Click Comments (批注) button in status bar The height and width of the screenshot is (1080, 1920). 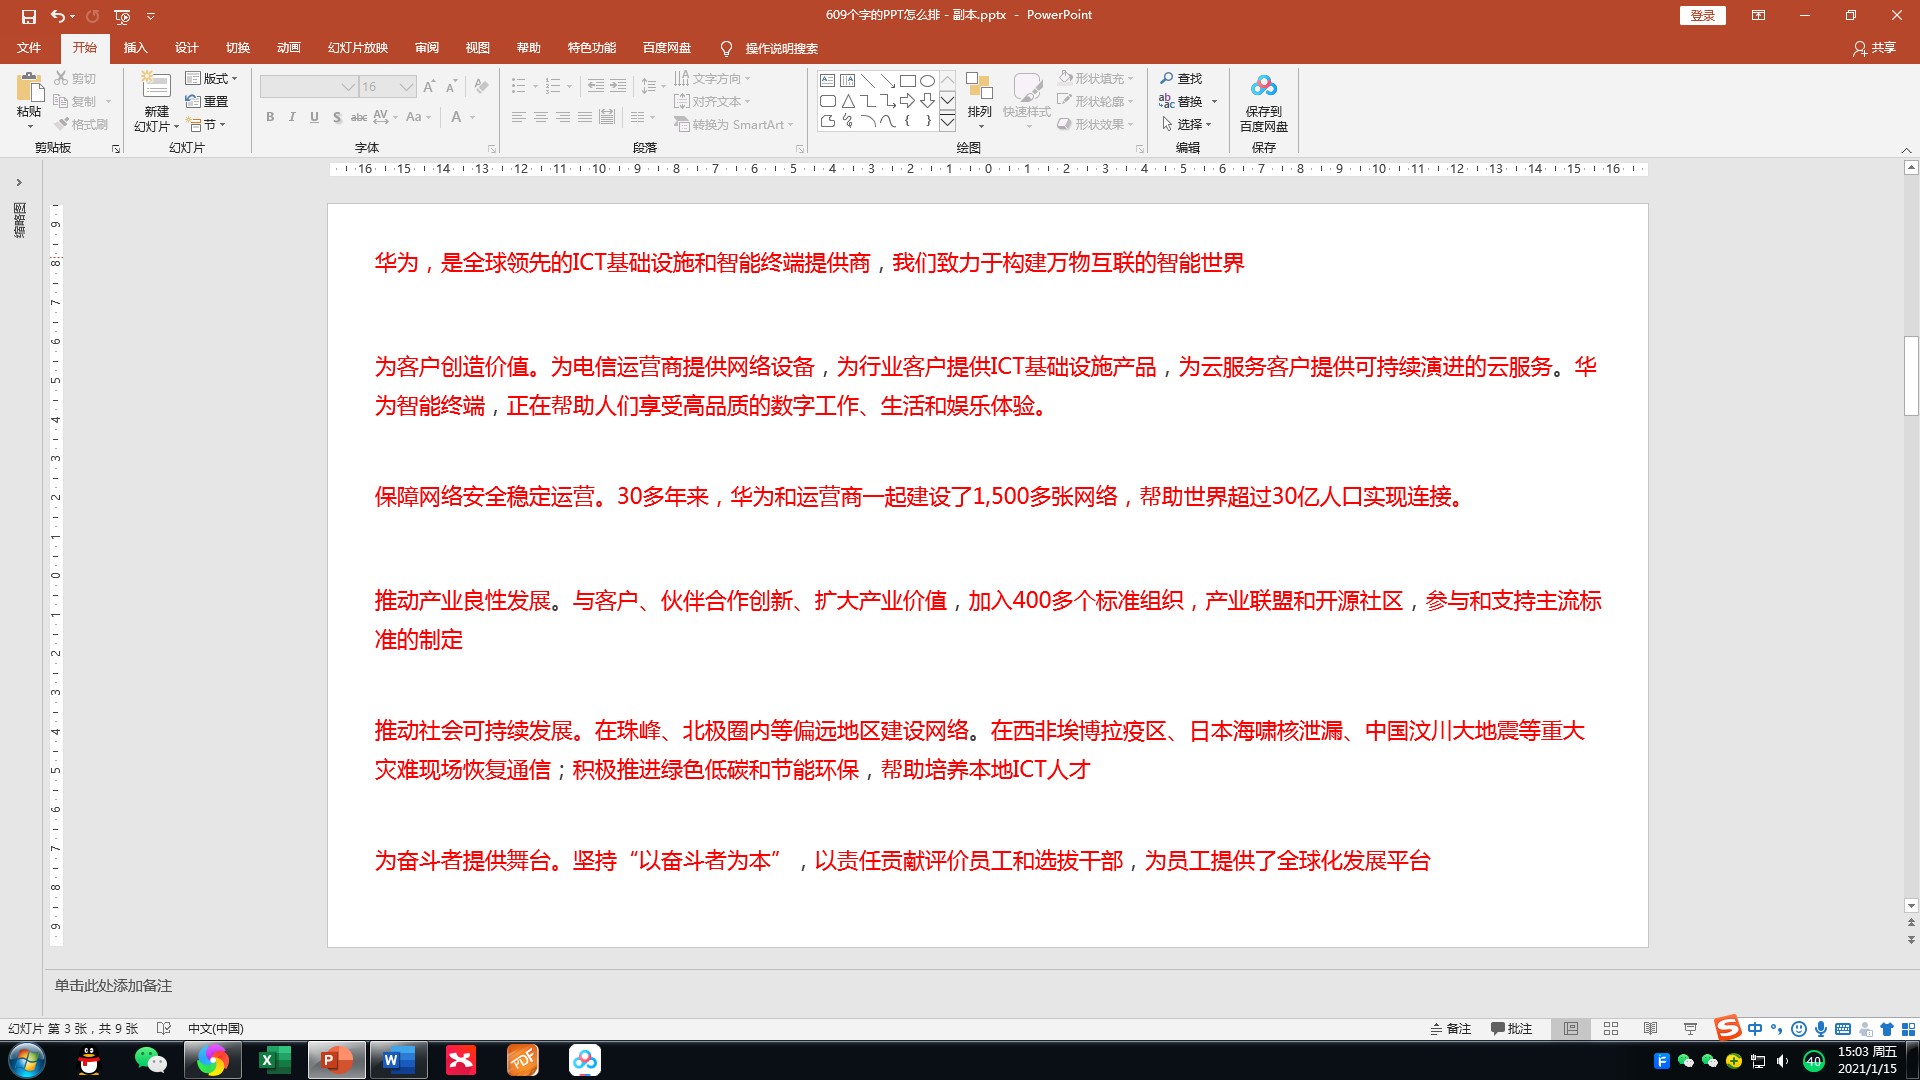(x=1511, y=1029)
